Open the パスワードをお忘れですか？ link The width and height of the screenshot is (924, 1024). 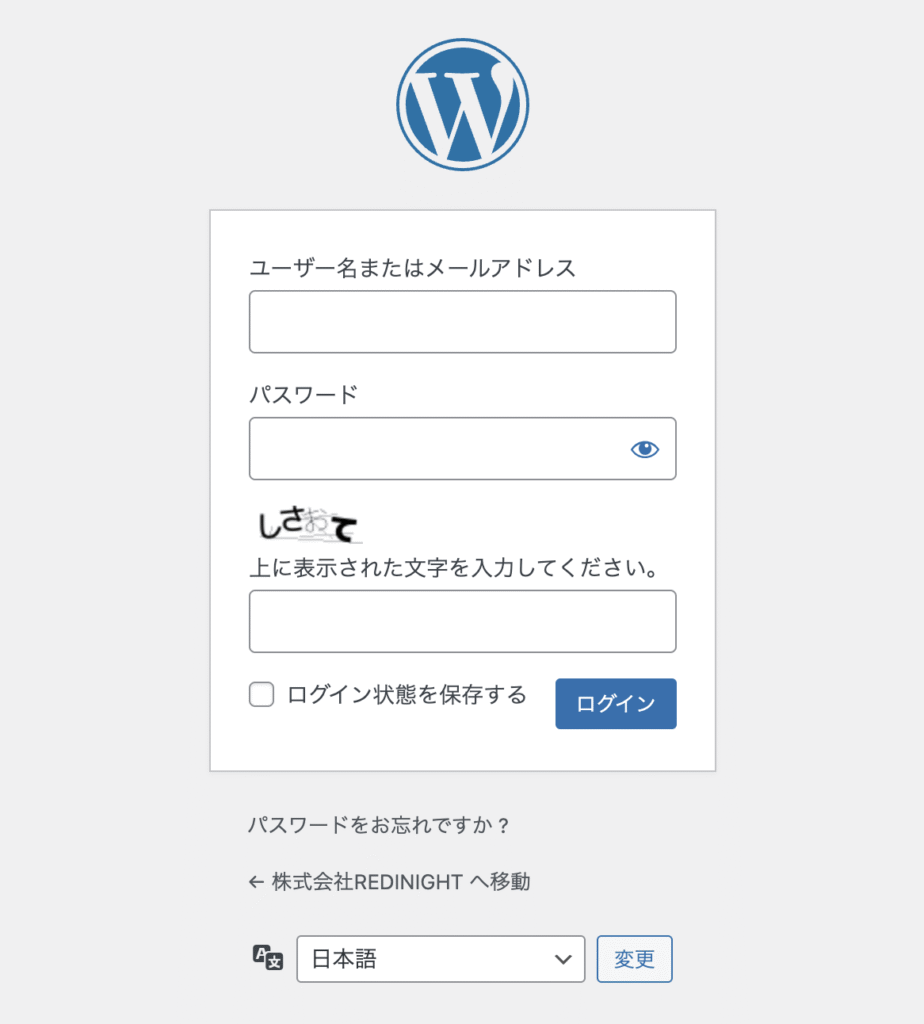click(379, 826)
